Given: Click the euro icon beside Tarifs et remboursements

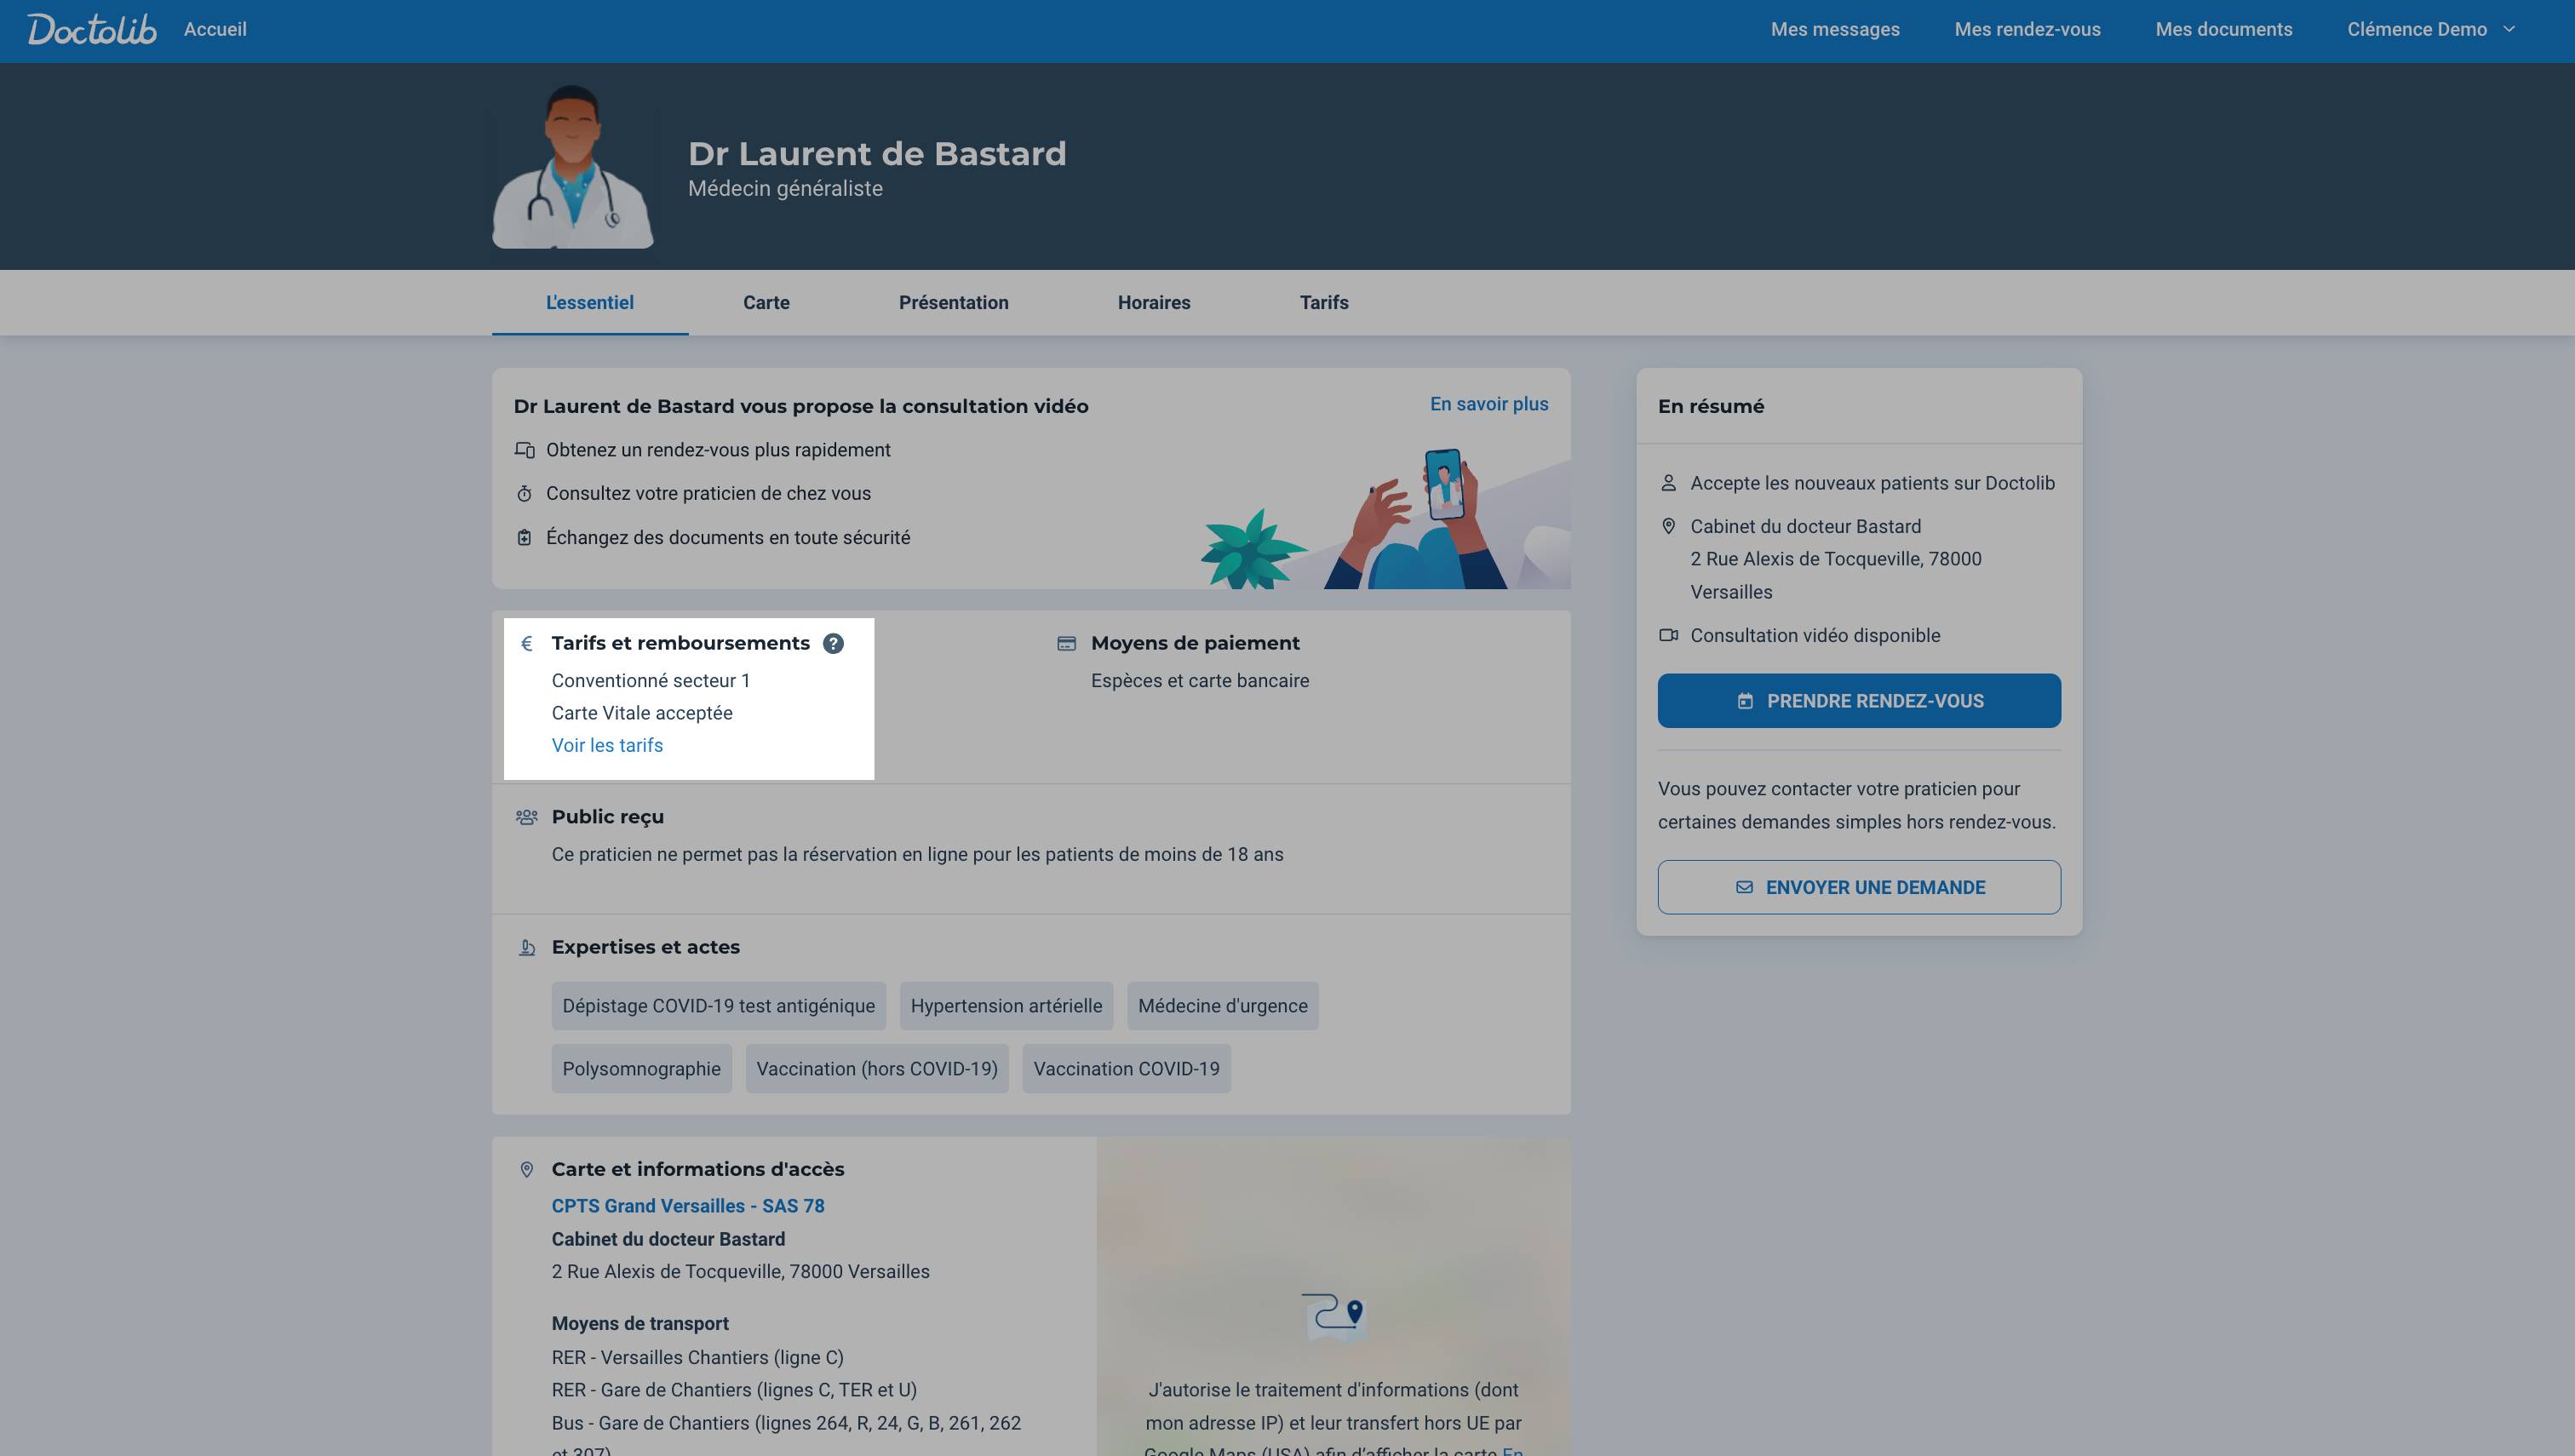Looking at the screenshot, I should point(527,644).
